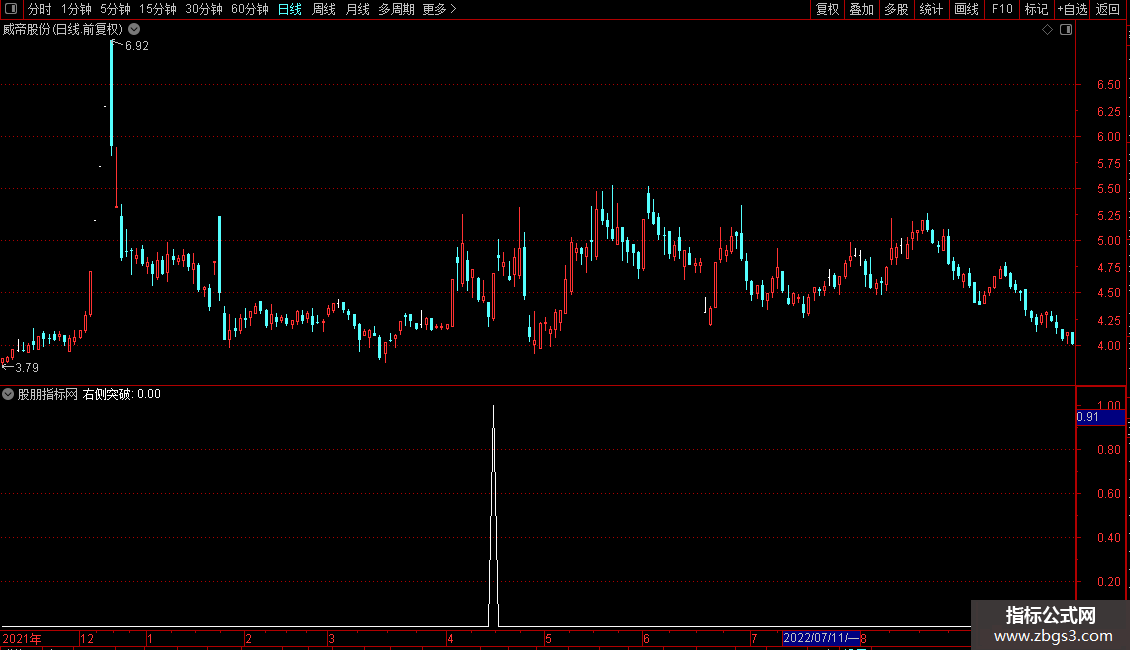
Task: Click 返回 to go back
Action: pos(1108,9)
